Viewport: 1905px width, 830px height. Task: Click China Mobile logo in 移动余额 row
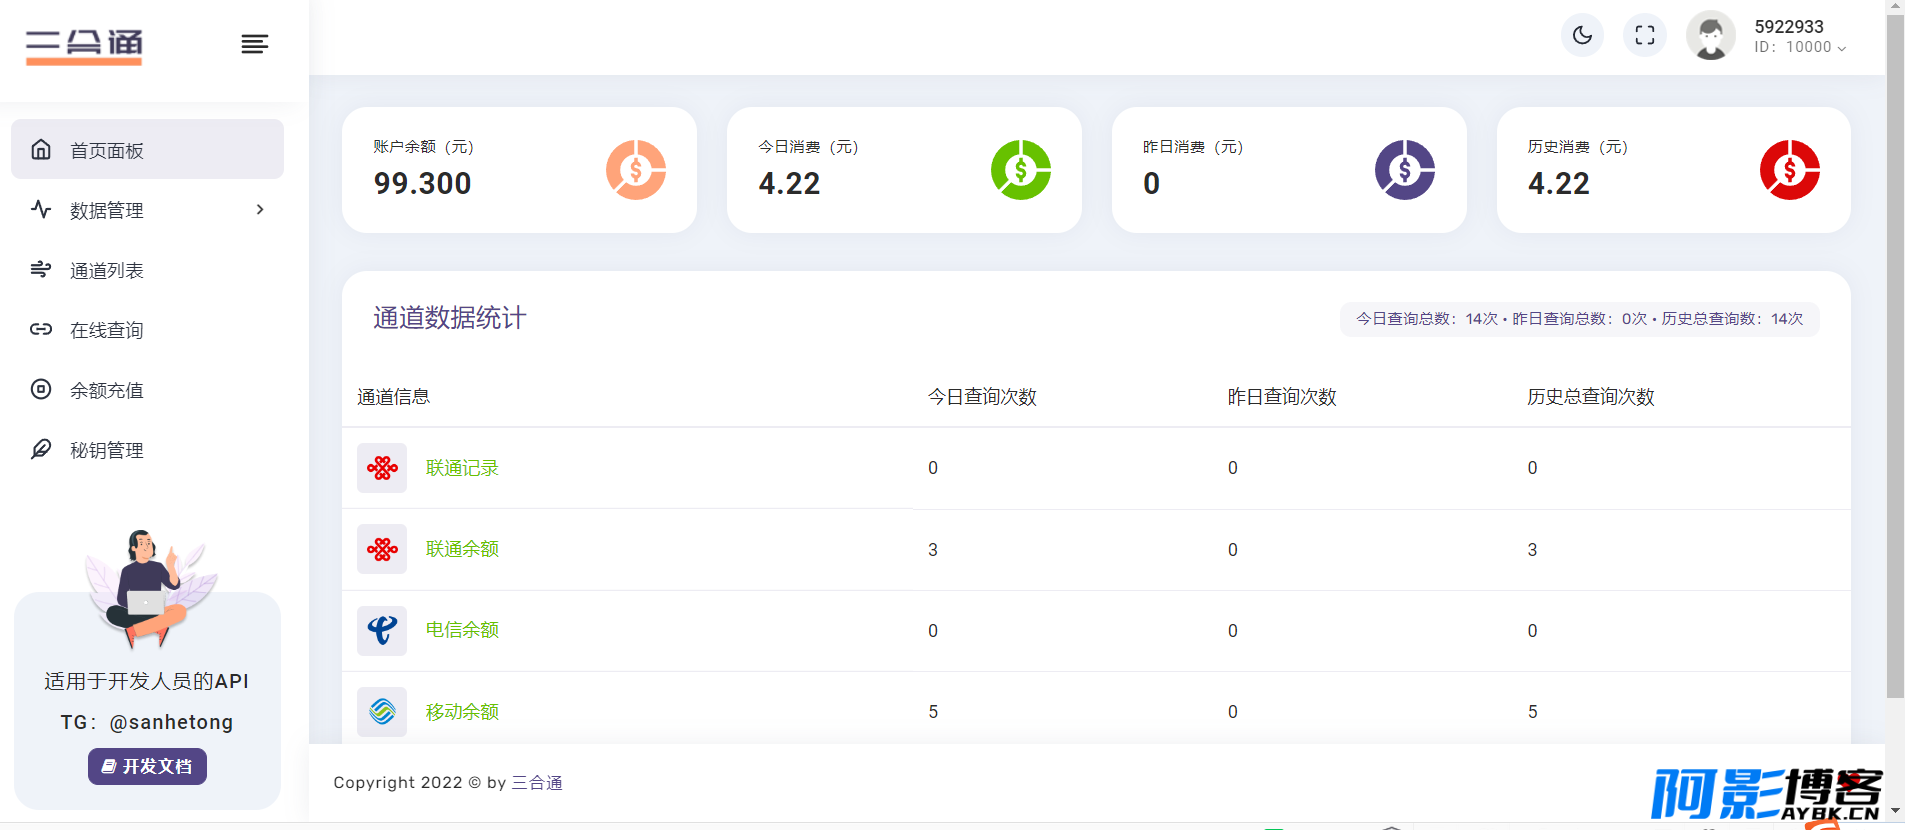point(382,712)
